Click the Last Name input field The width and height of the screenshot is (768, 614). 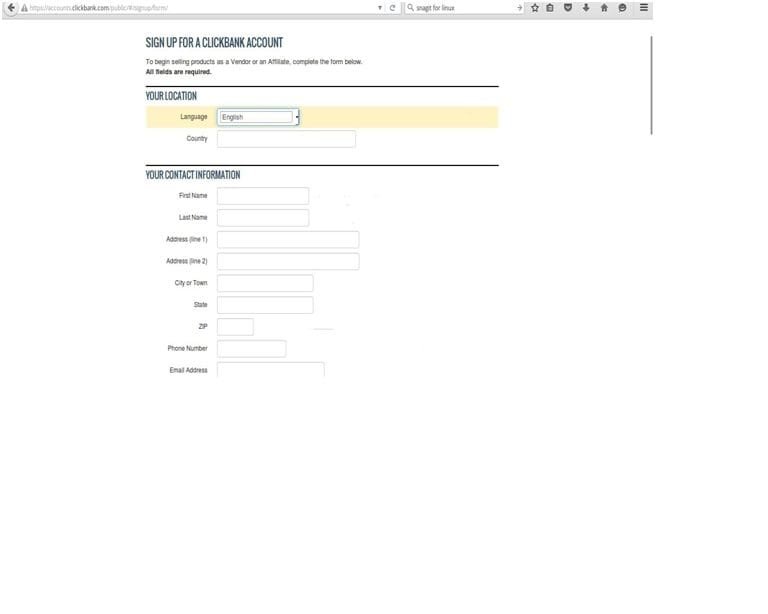coord(263,217)
